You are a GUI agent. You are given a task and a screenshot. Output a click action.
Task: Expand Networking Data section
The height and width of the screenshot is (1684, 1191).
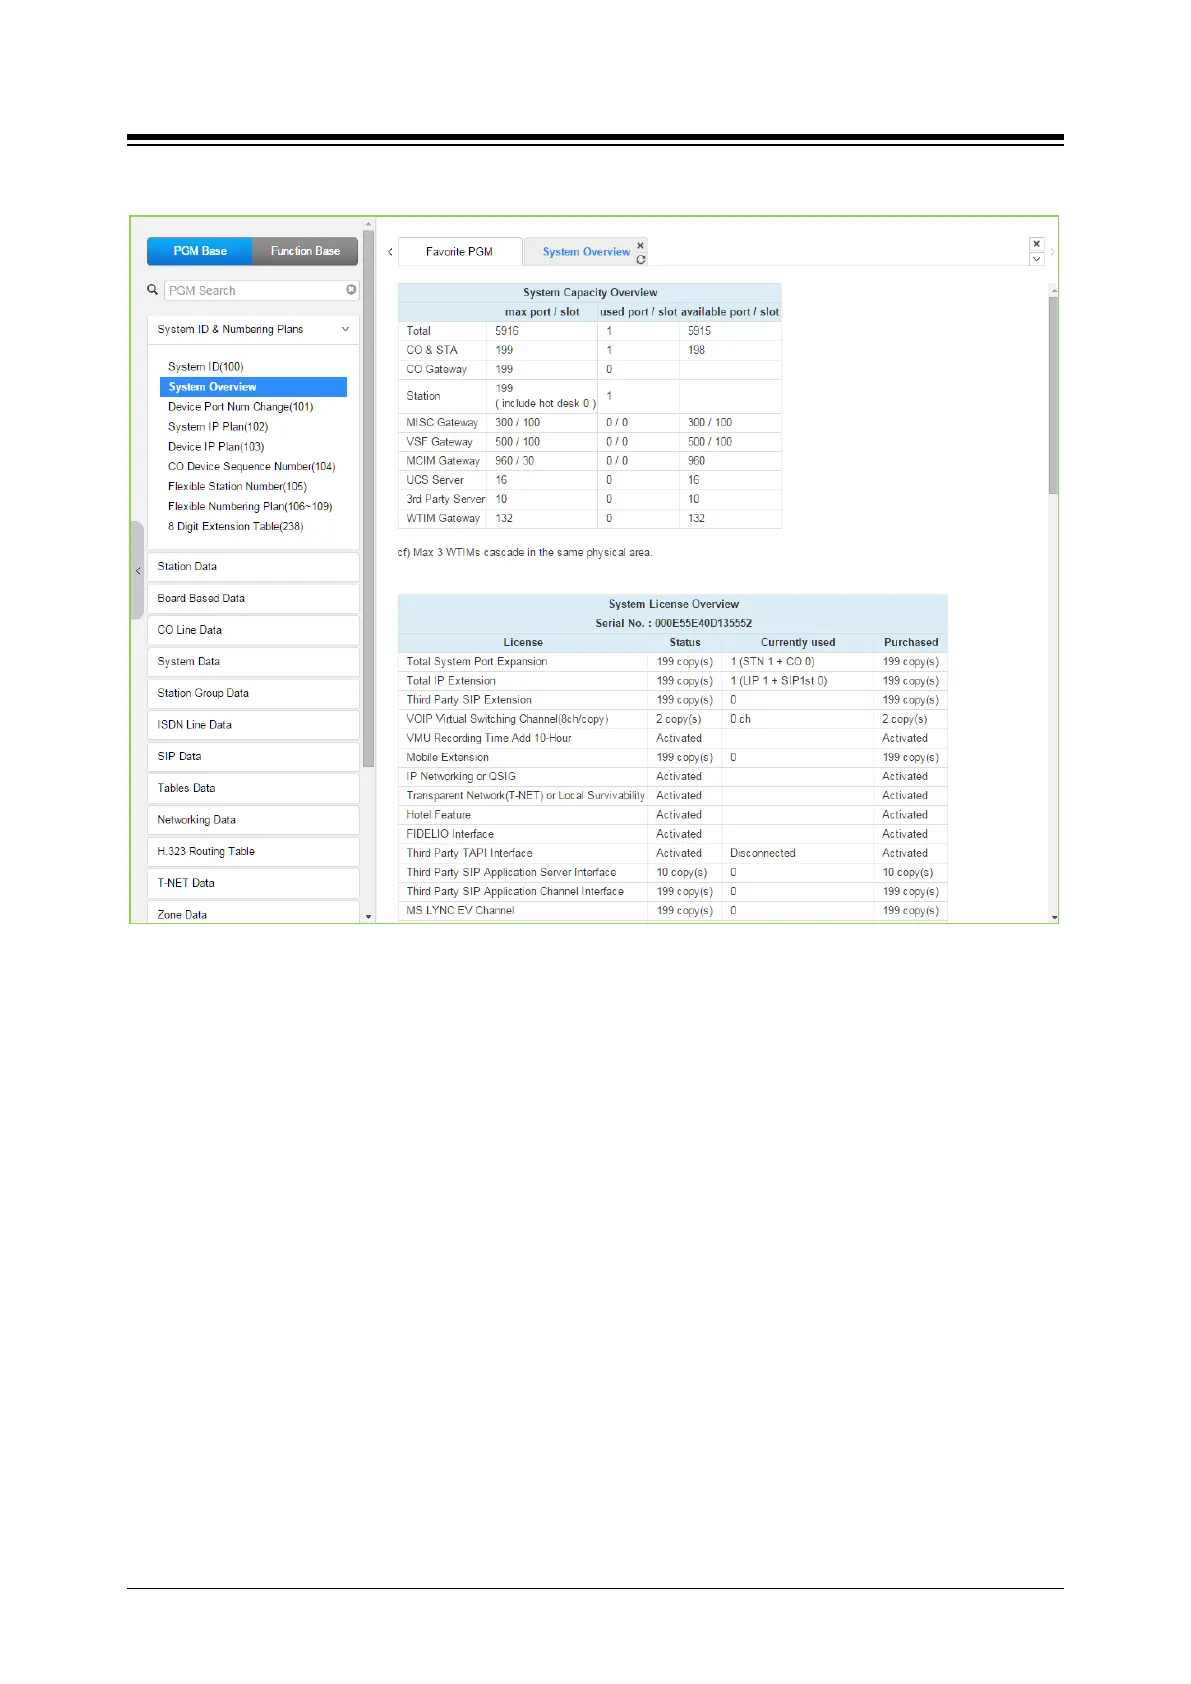click(x=253, y=820)
